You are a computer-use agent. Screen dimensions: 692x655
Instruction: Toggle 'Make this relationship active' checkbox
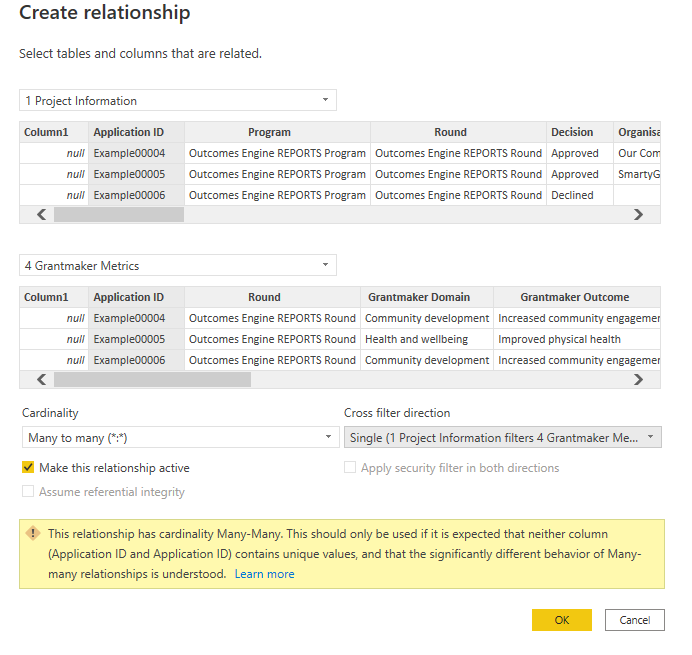pos(28,468)
